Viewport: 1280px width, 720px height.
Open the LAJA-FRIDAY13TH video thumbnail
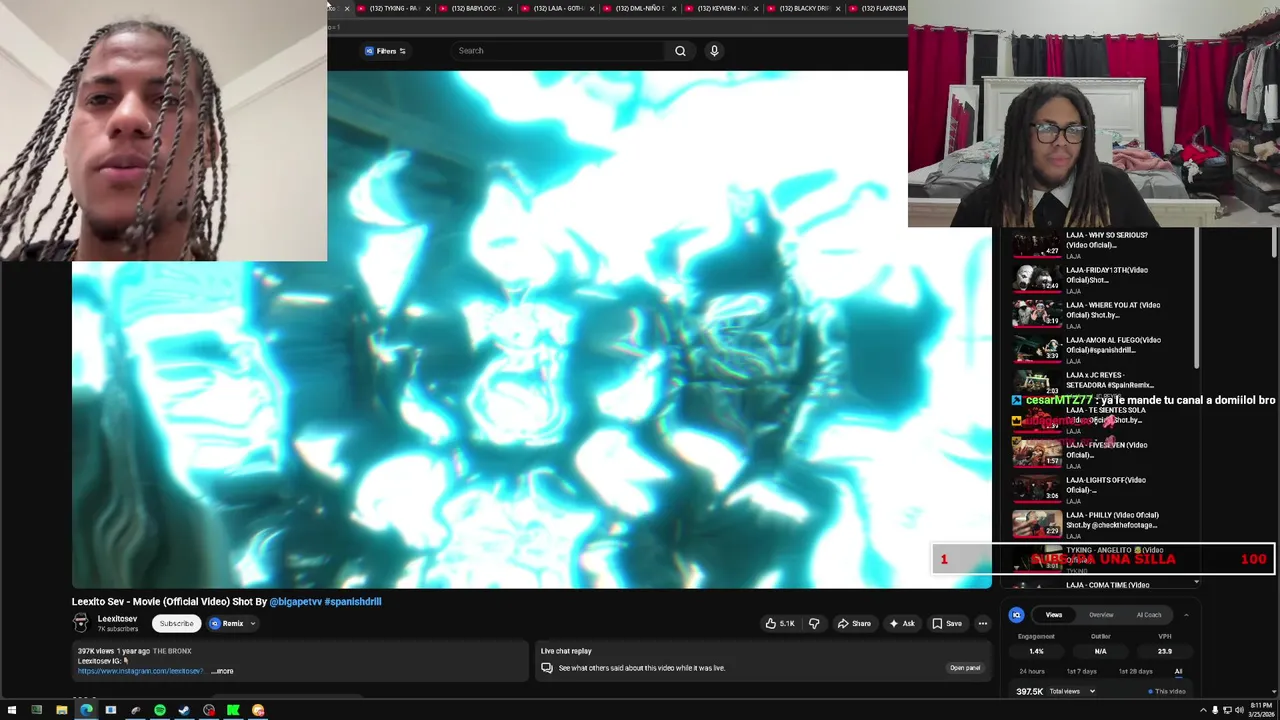(1037, 279)
